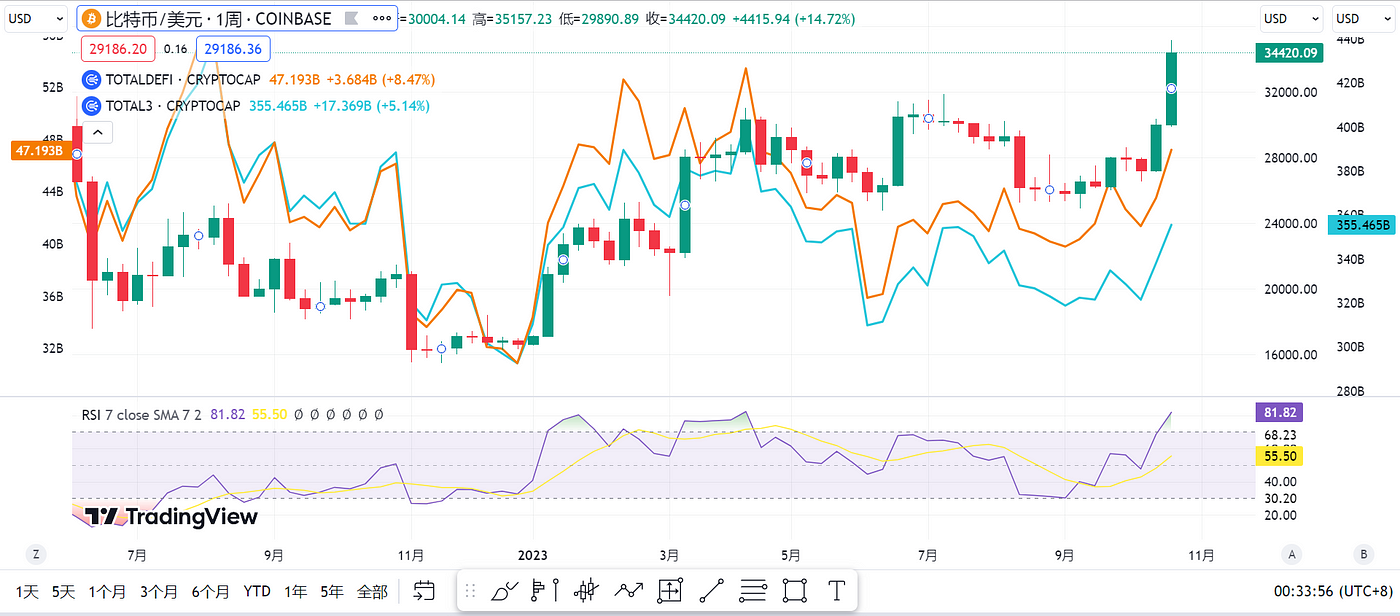
Task: Click the B scale button
Action: 1363,554
